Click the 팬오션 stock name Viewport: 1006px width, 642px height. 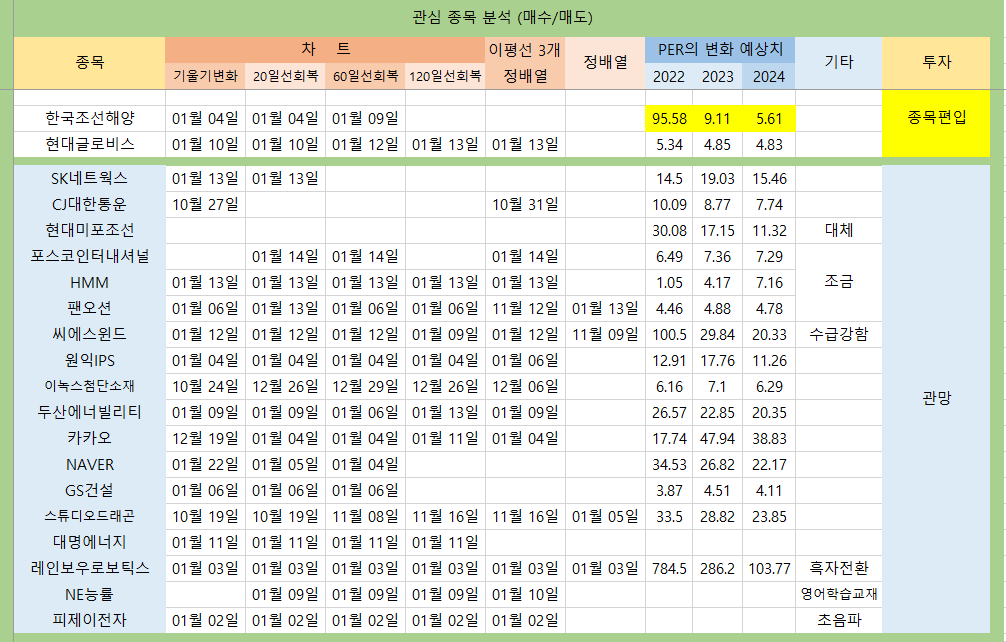(90, 308)
